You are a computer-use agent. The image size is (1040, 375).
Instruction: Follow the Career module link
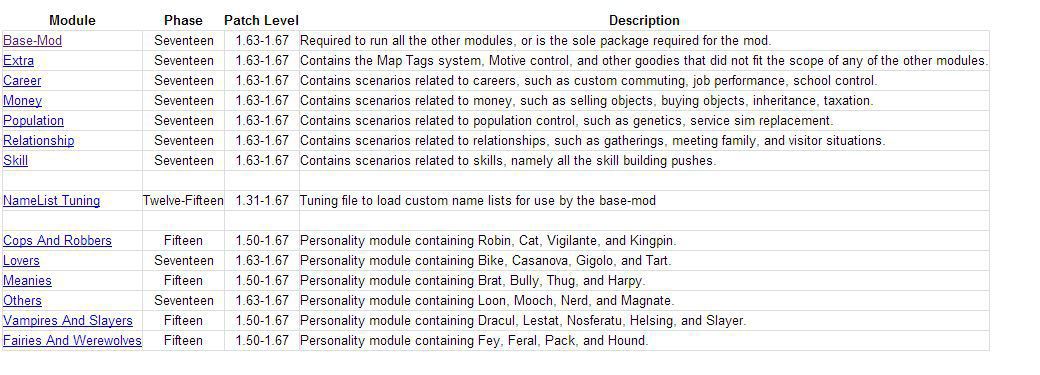point(22,80)
